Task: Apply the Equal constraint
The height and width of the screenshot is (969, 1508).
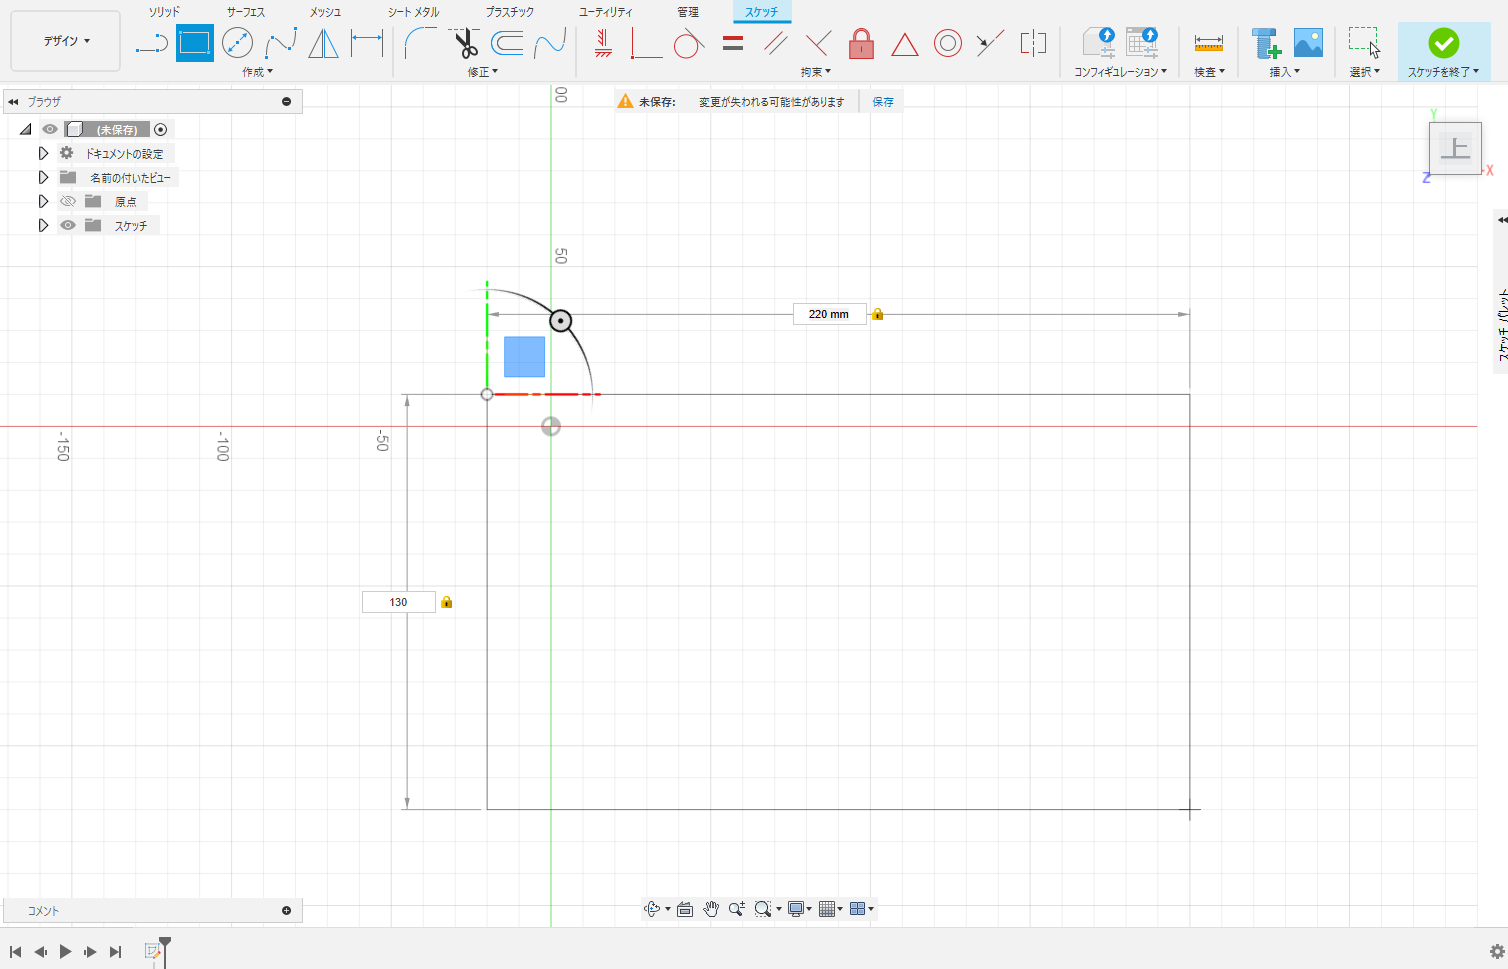Action: point(733,43)
